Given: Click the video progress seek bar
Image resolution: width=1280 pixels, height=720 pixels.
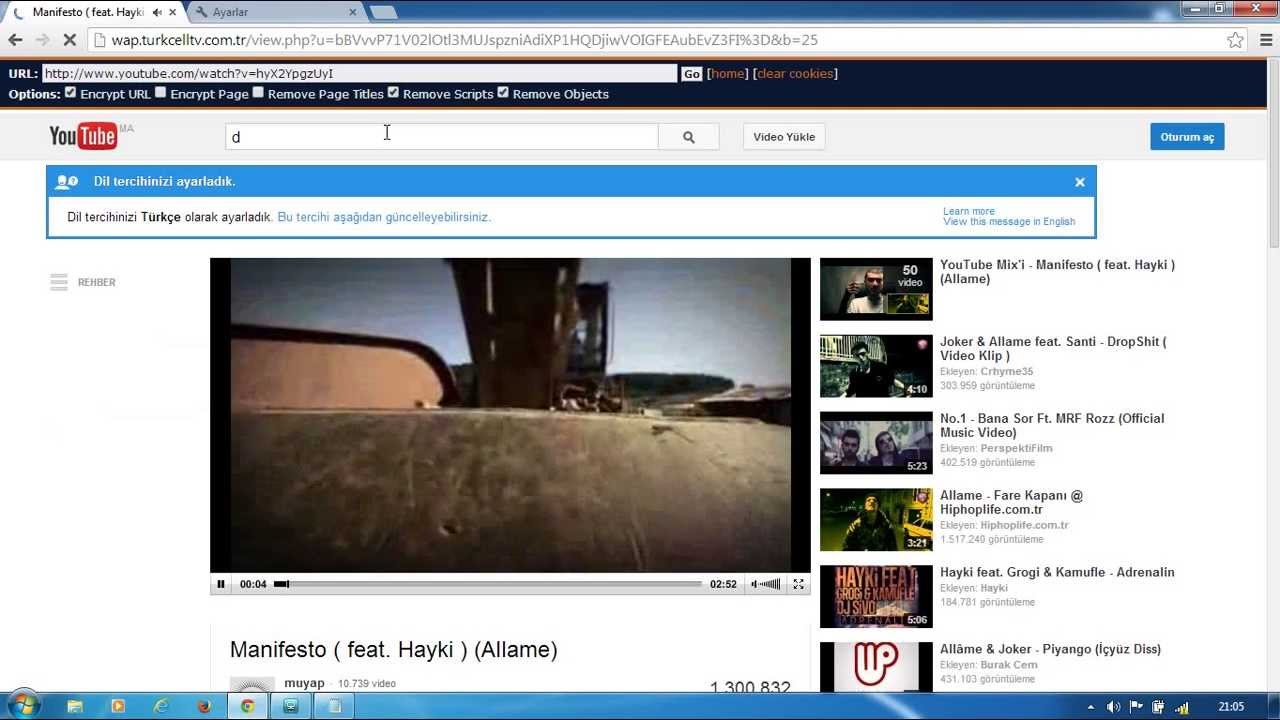Looking at the screenshot, I should click(488, 584).
